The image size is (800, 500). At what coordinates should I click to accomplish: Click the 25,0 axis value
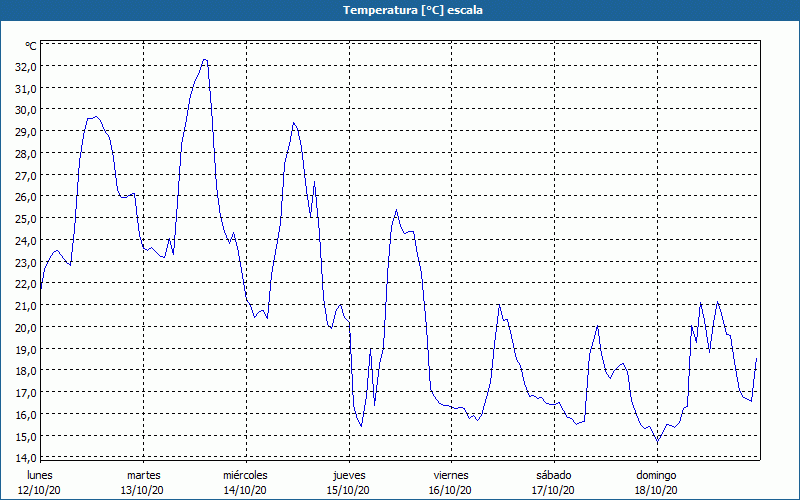(27, 219)
